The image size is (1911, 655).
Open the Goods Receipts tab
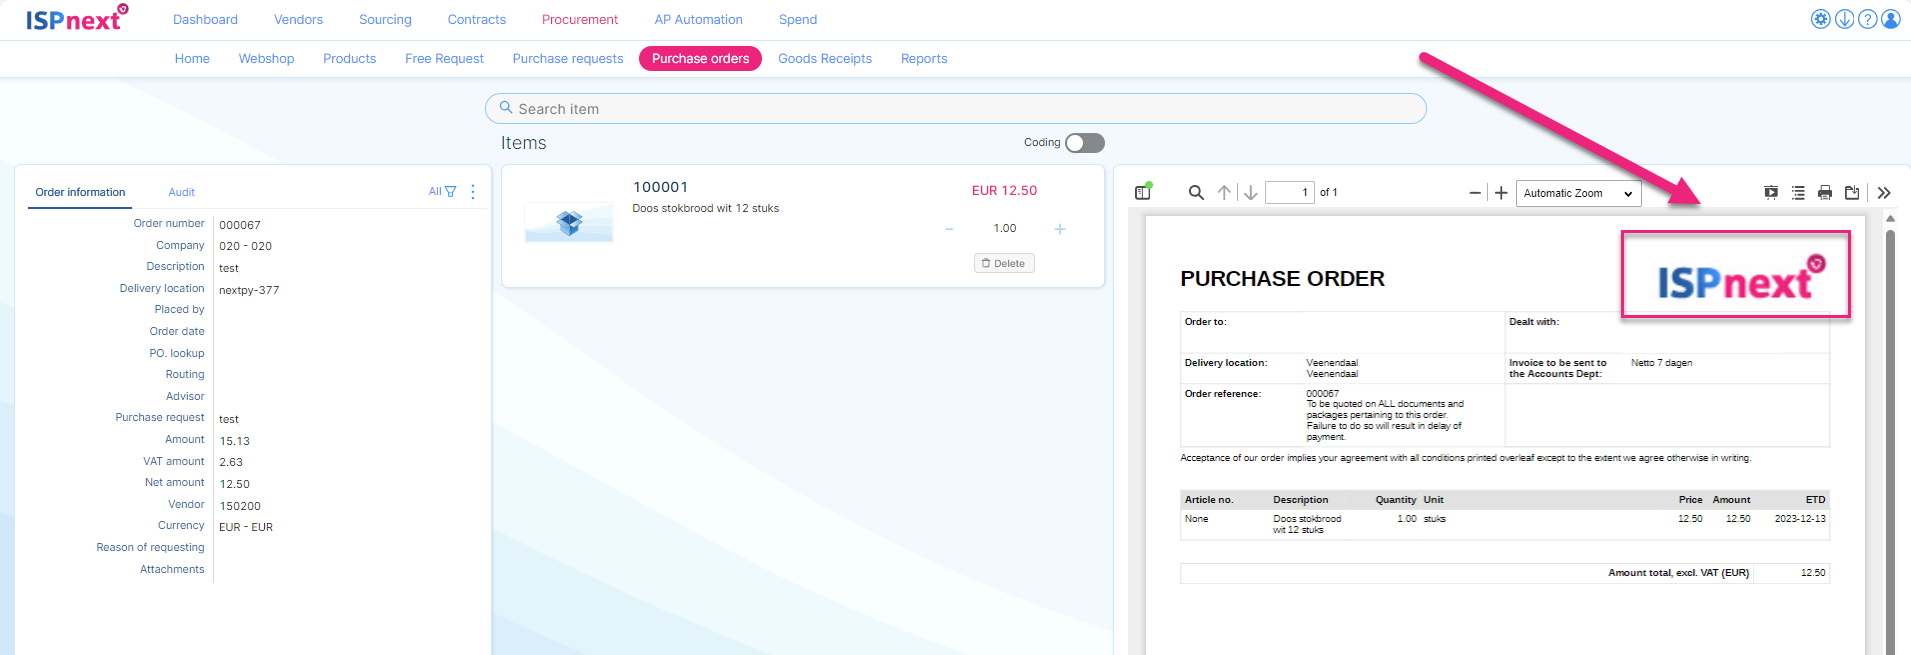[824, 59]
